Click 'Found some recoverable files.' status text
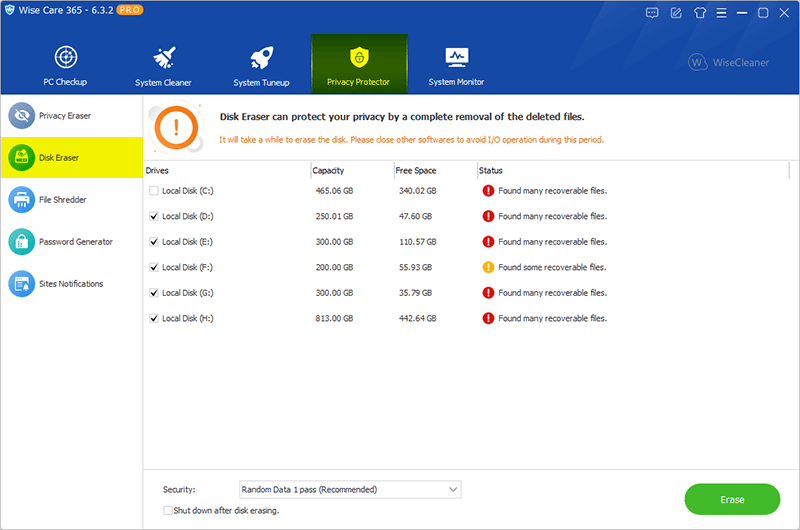Viewport: 800px width, 530px height. 552,267
